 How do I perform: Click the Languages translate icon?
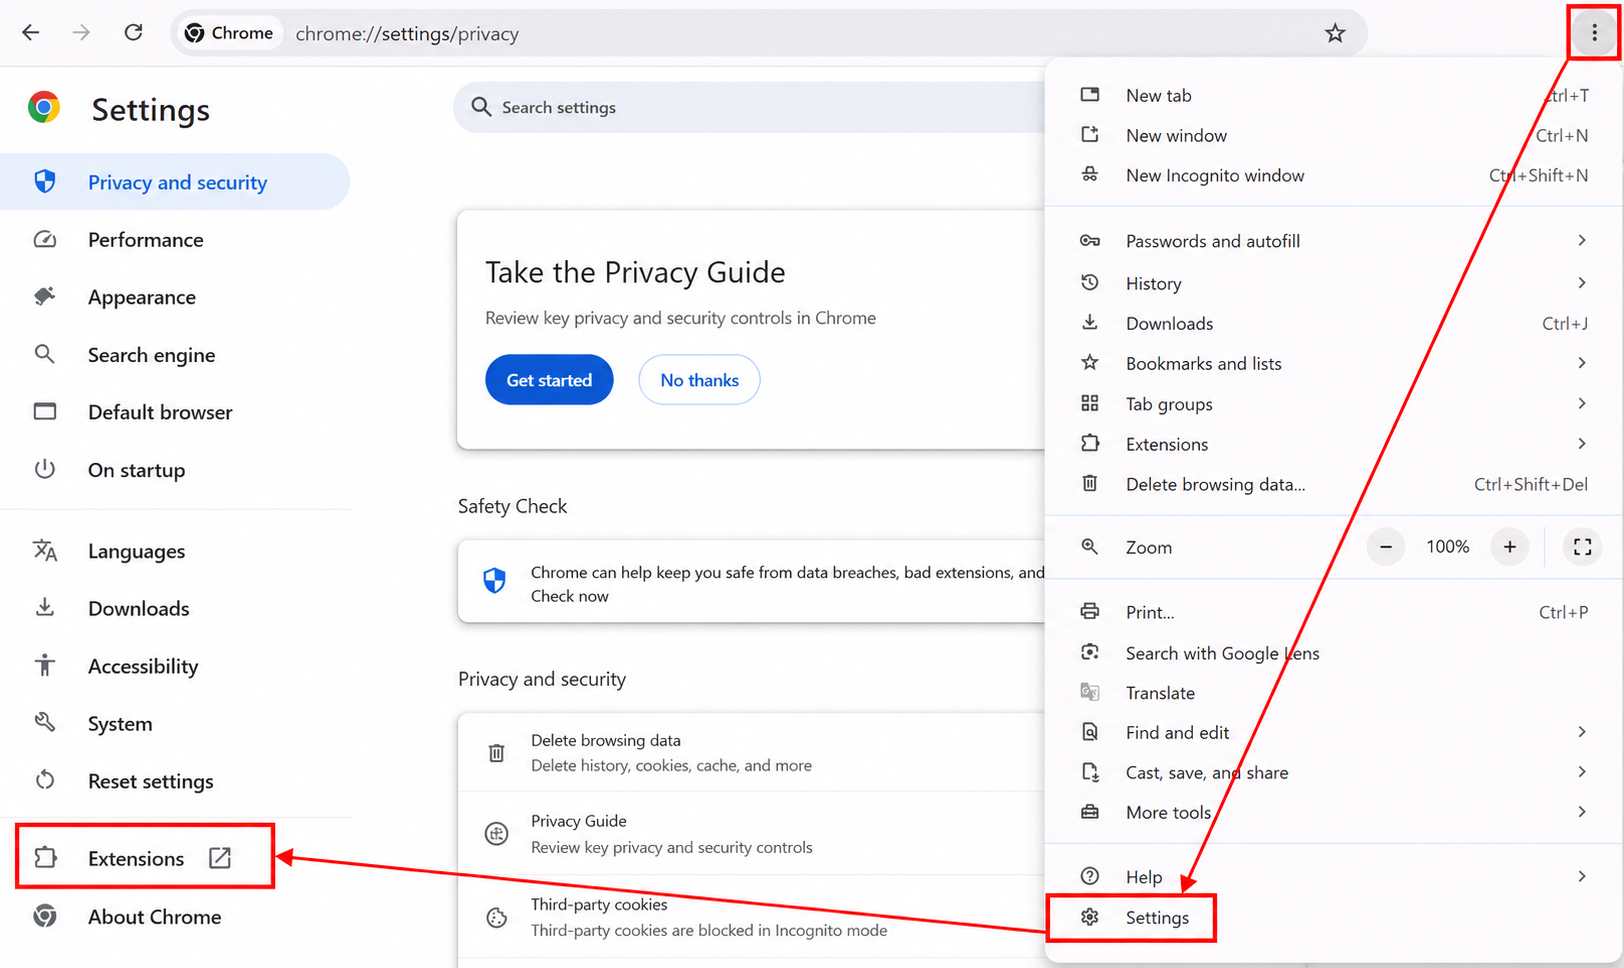point(45,550)
